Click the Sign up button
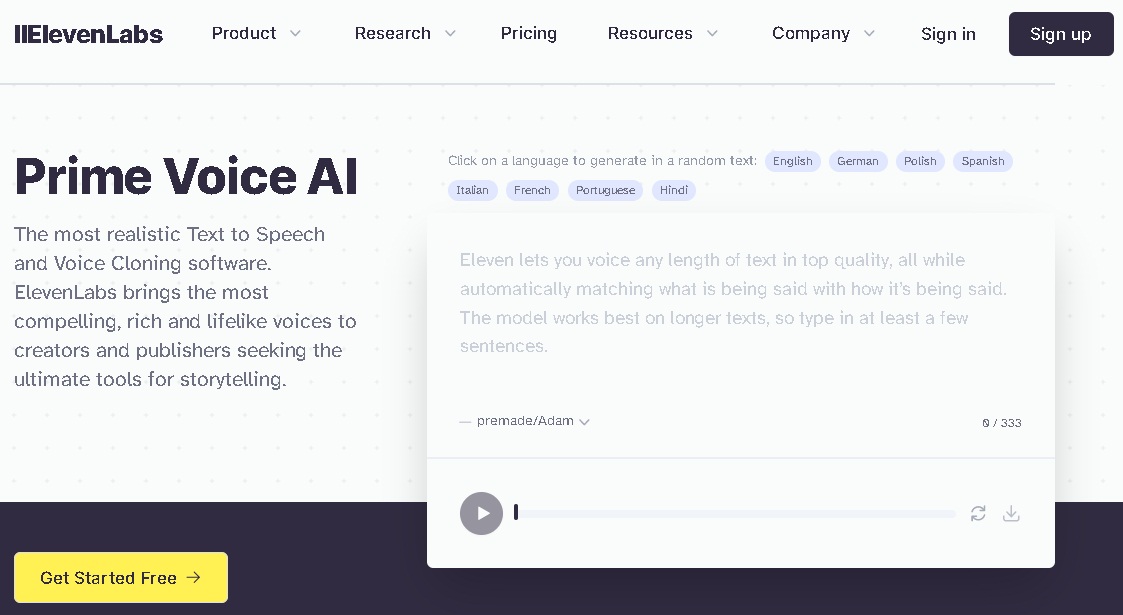Image resolution: width=1123 pixels, height=615 pixels. point(1061,34)
